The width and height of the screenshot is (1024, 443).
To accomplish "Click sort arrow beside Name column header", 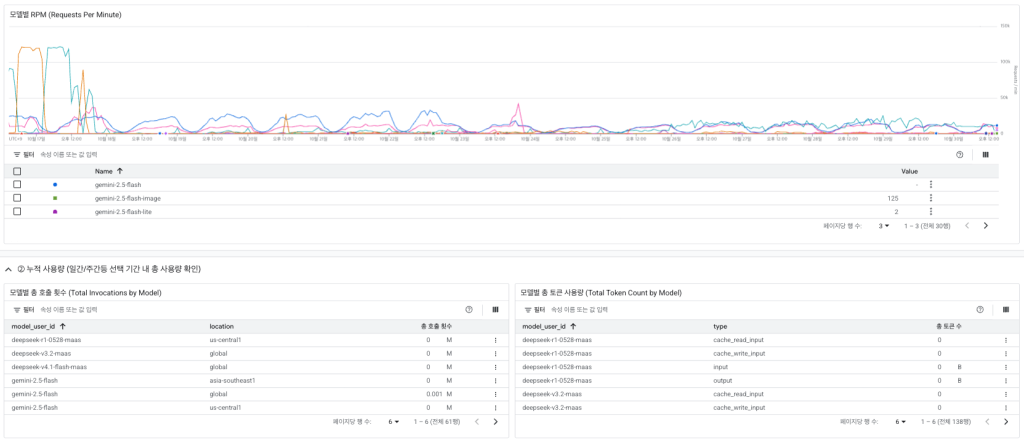I will pyautogui.click(x=120, y=171).
